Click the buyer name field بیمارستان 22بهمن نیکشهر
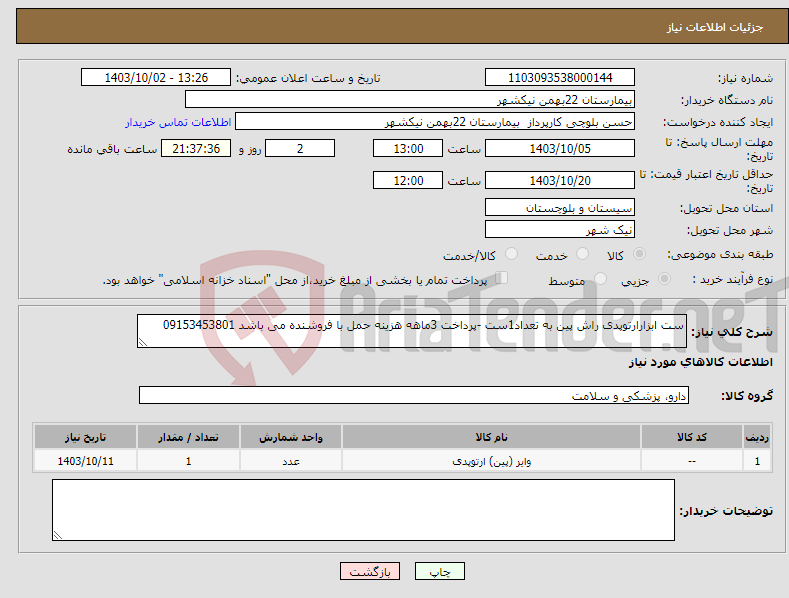This screenshot has height=598, width=789. click(x=410, y=100)
